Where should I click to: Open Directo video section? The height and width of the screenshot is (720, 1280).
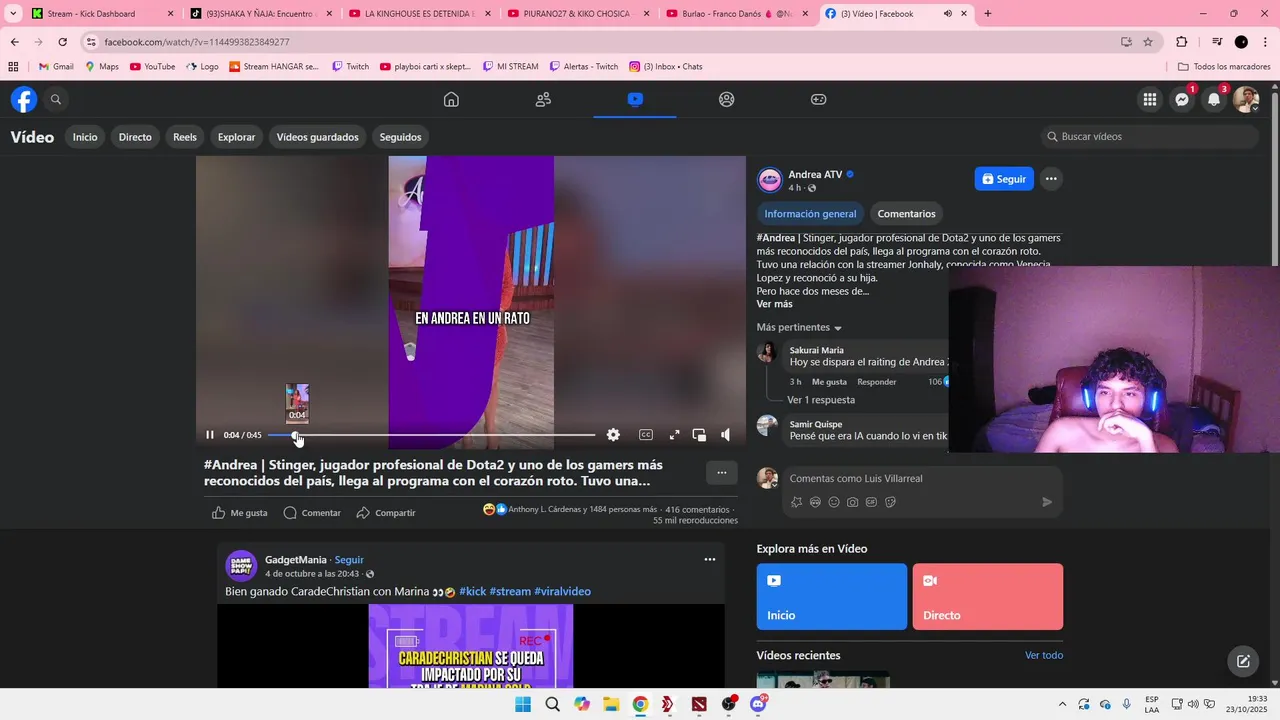click(x=135, y=137)
